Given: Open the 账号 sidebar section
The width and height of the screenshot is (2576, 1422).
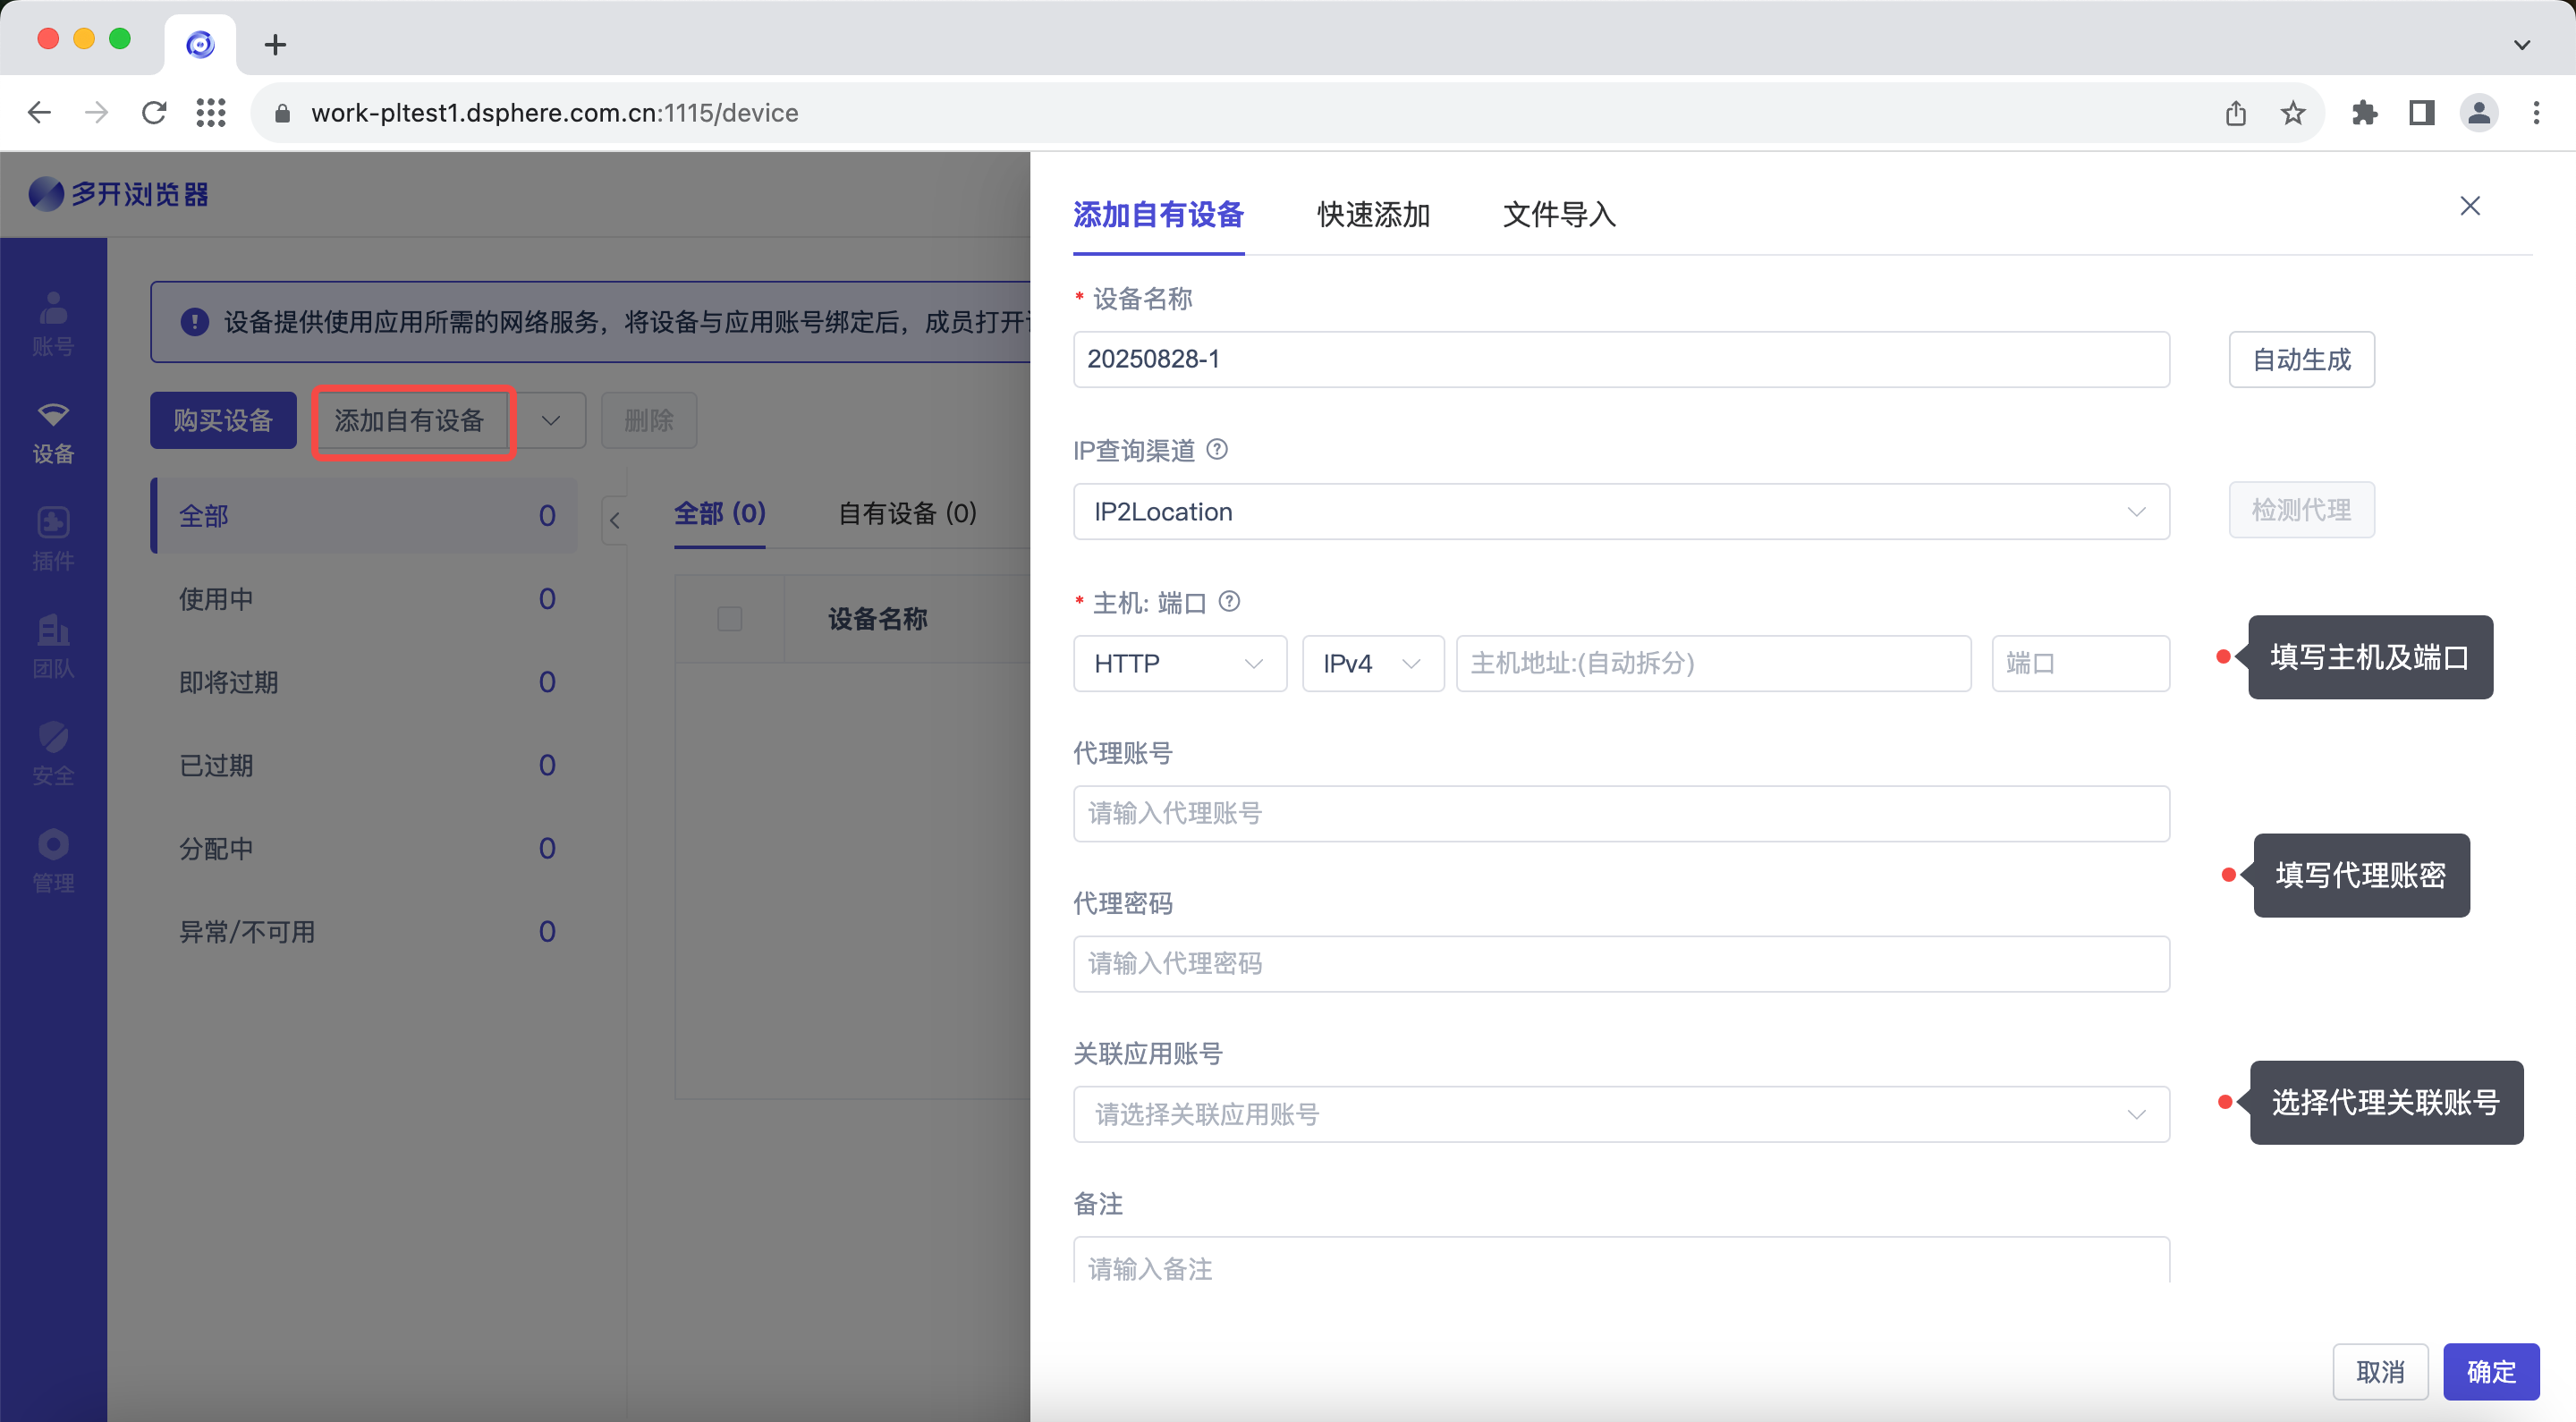Looking at the screenshot, I should tap(53, 323).
